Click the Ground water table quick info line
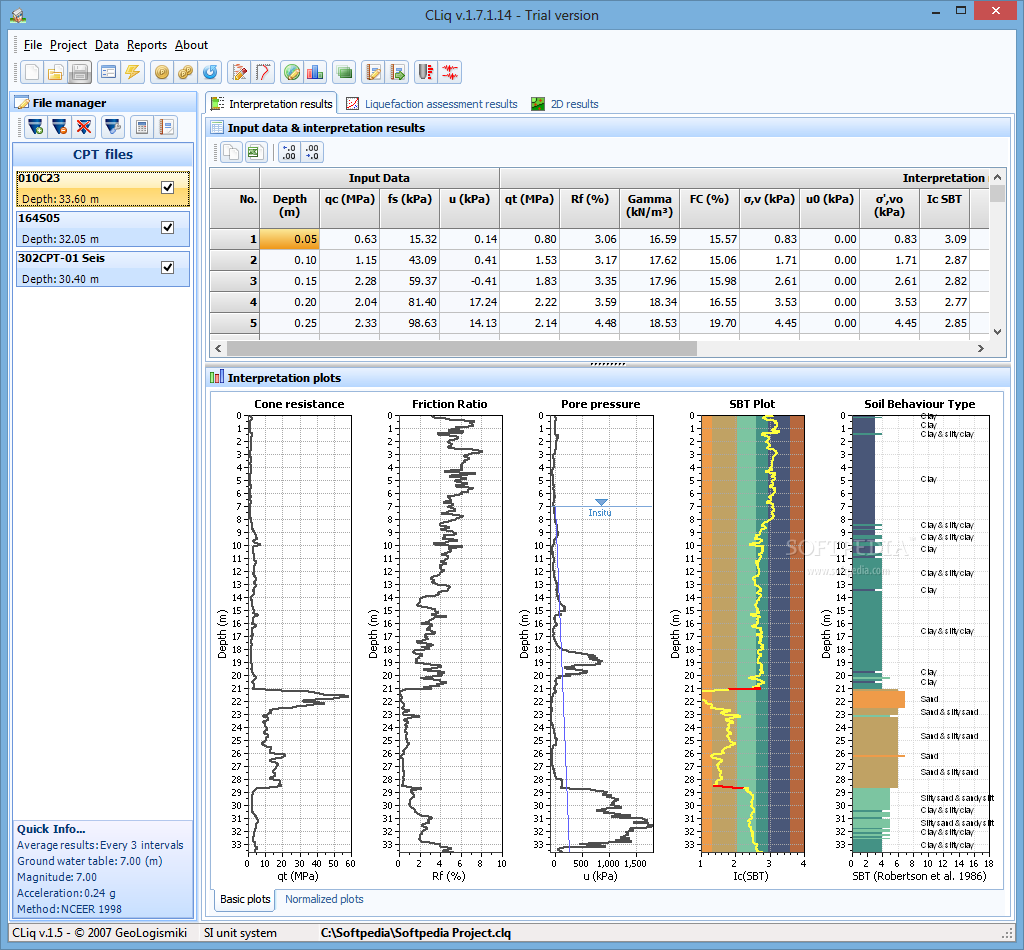The width and height of the screenshot is (1024, 950). point(90,861)
